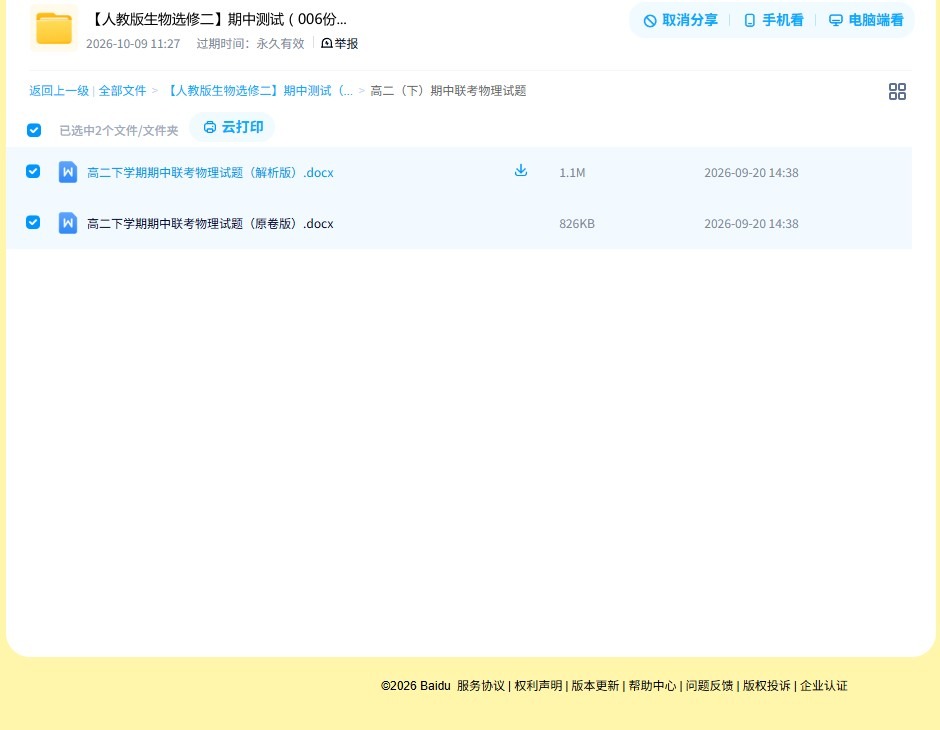
Task: Click the 1.1M file size value
Action: tap(573, 173)
